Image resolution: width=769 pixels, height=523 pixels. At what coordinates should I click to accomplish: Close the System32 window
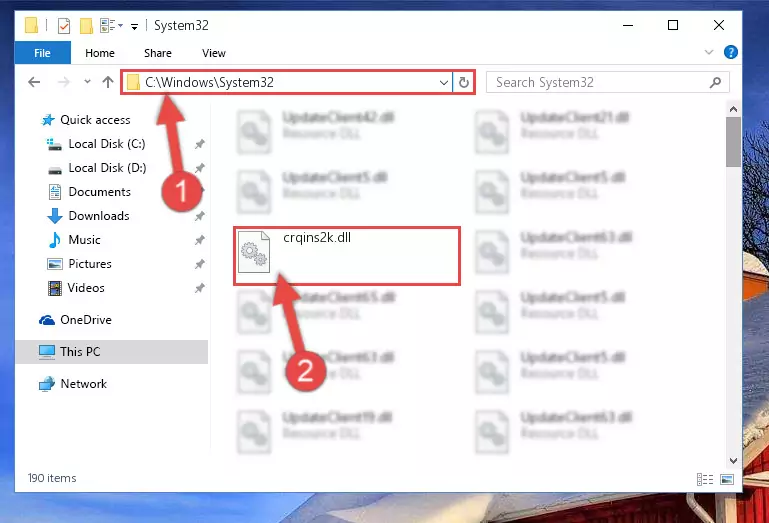[718, 25]
